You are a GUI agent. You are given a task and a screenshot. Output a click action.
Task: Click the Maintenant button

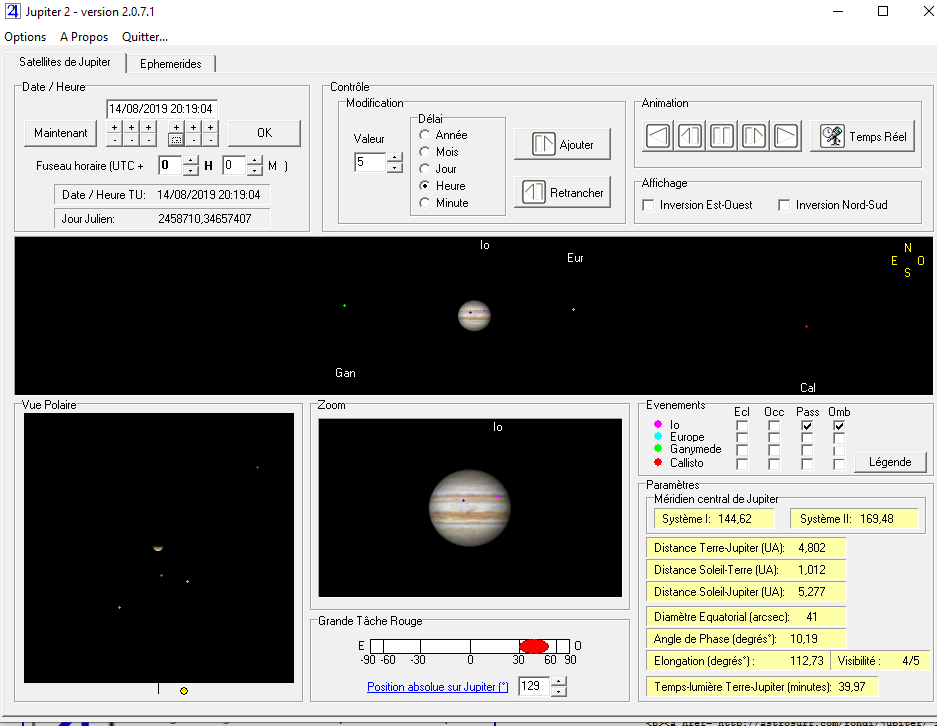[60, 133]
